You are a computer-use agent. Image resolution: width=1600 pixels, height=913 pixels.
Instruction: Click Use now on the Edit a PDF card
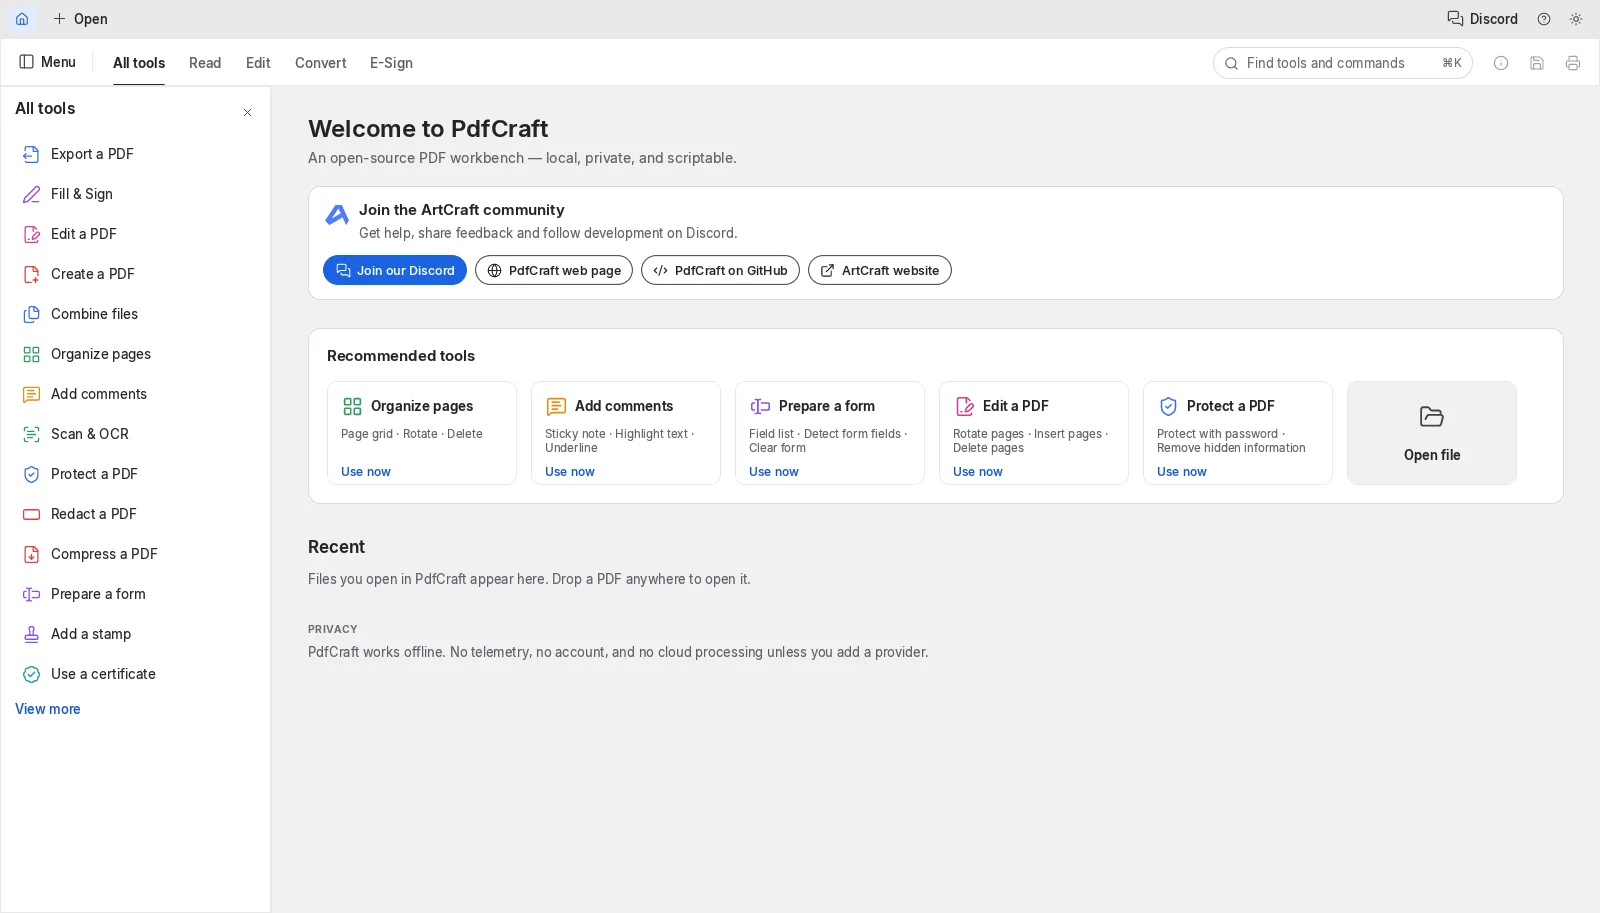(x=978, y=472)
